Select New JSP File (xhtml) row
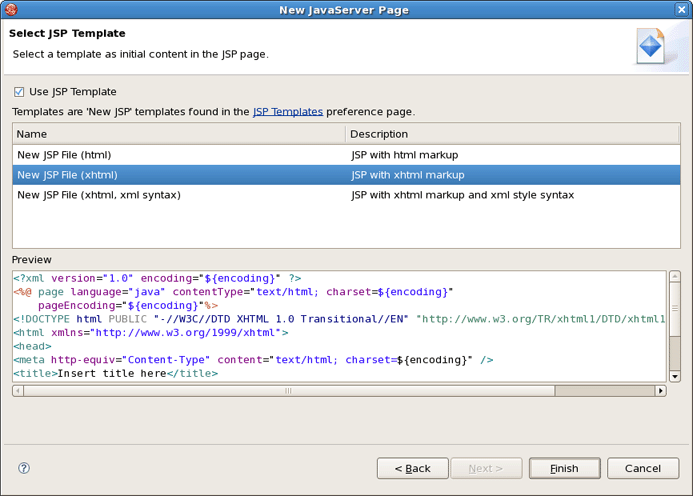693x496 pixels. tap(346, 175)
